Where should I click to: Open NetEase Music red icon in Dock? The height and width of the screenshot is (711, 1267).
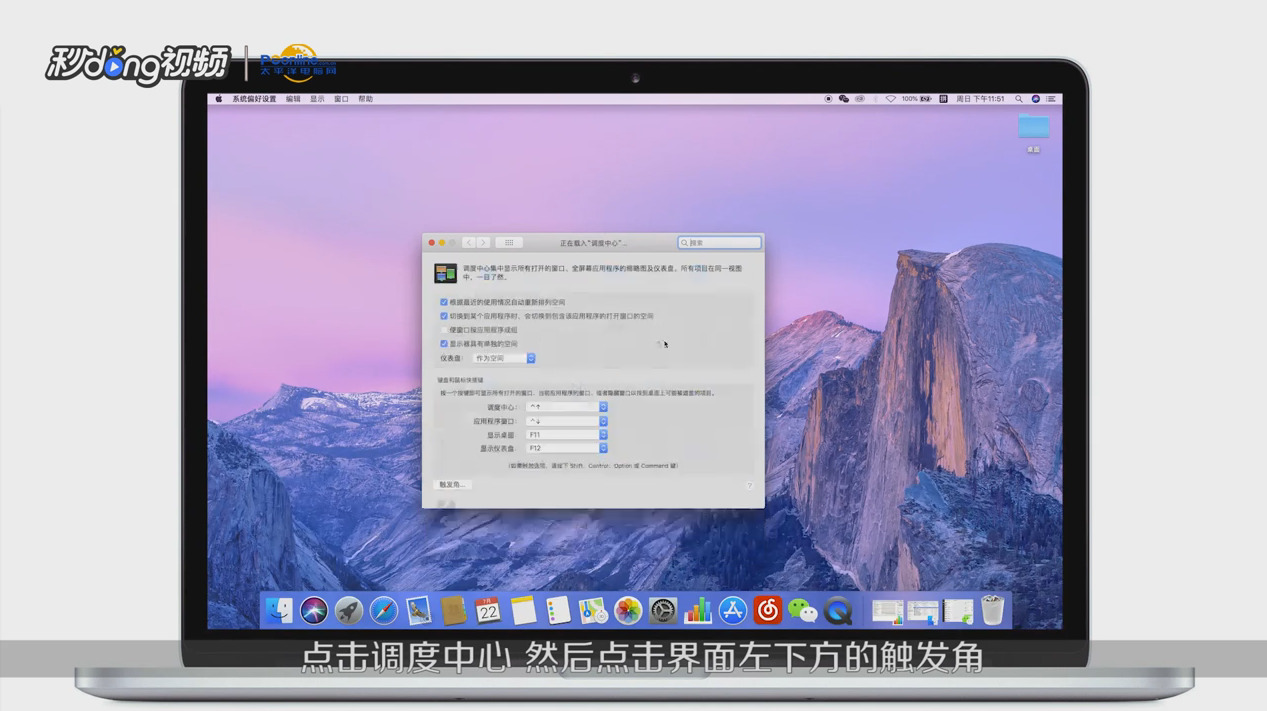pos(768,610)
